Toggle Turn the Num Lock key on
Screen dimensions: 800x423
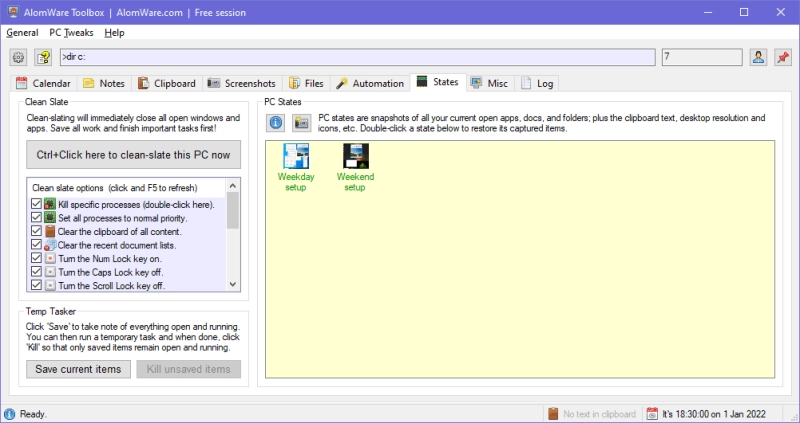click(x=36, y=258)
